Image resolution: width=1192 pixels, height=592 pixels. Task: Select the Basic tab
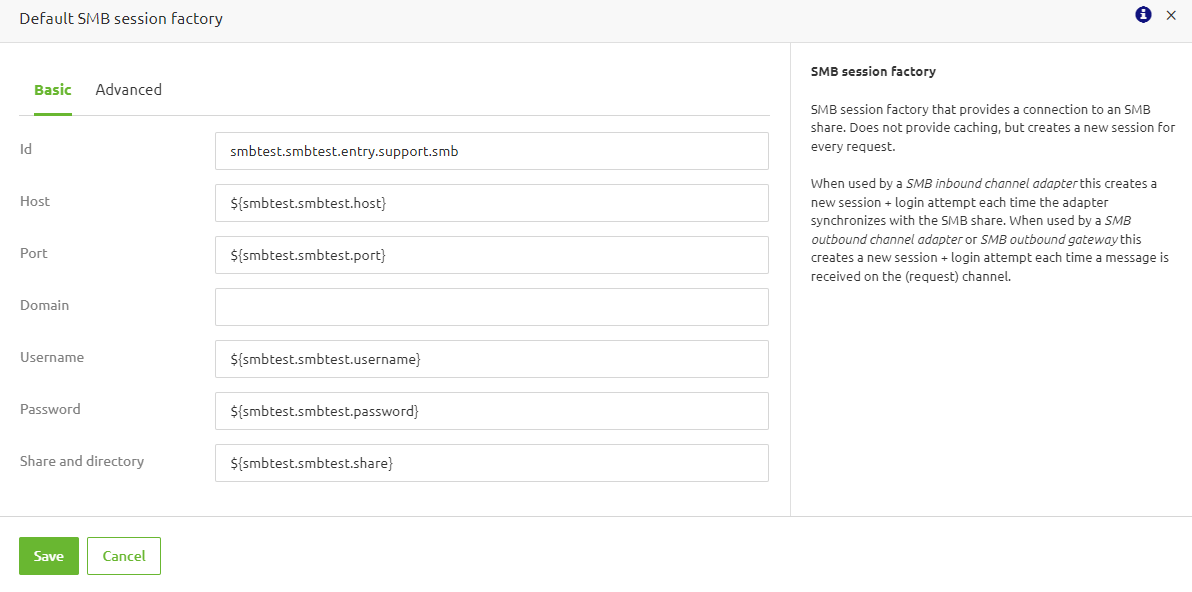[52, 89]
